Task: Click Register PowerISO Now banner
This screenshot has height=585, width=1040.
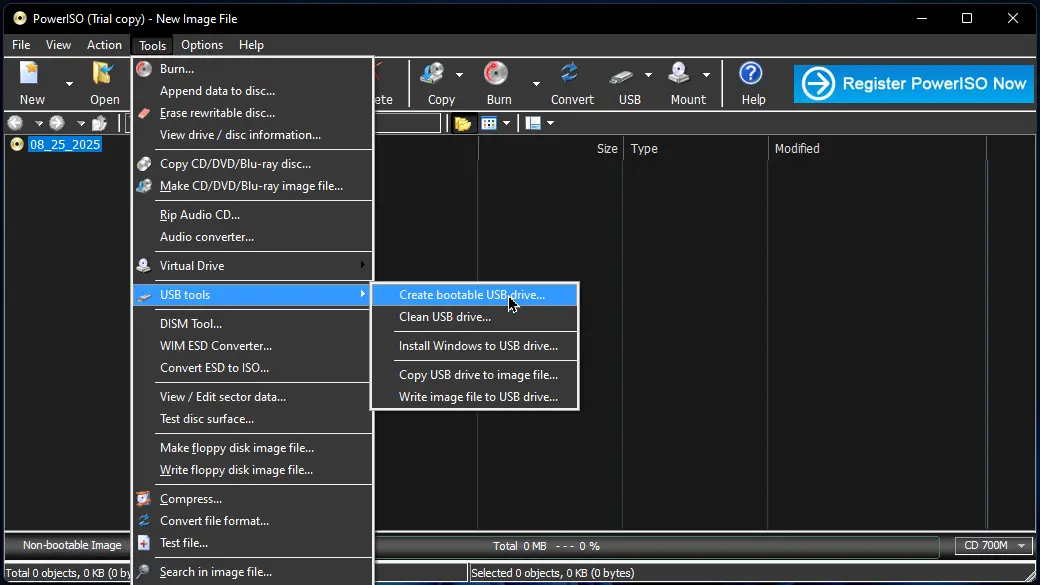Action: click(913, 84)
